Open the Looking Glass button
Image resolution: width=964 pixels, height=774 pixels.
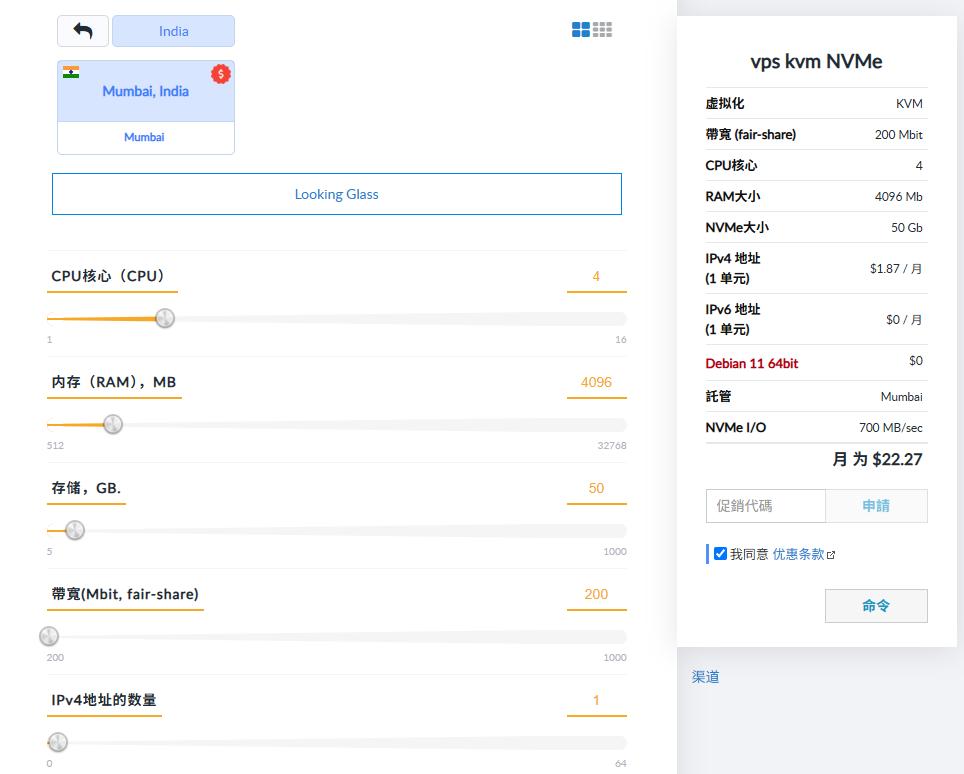(x=336, y=194)
